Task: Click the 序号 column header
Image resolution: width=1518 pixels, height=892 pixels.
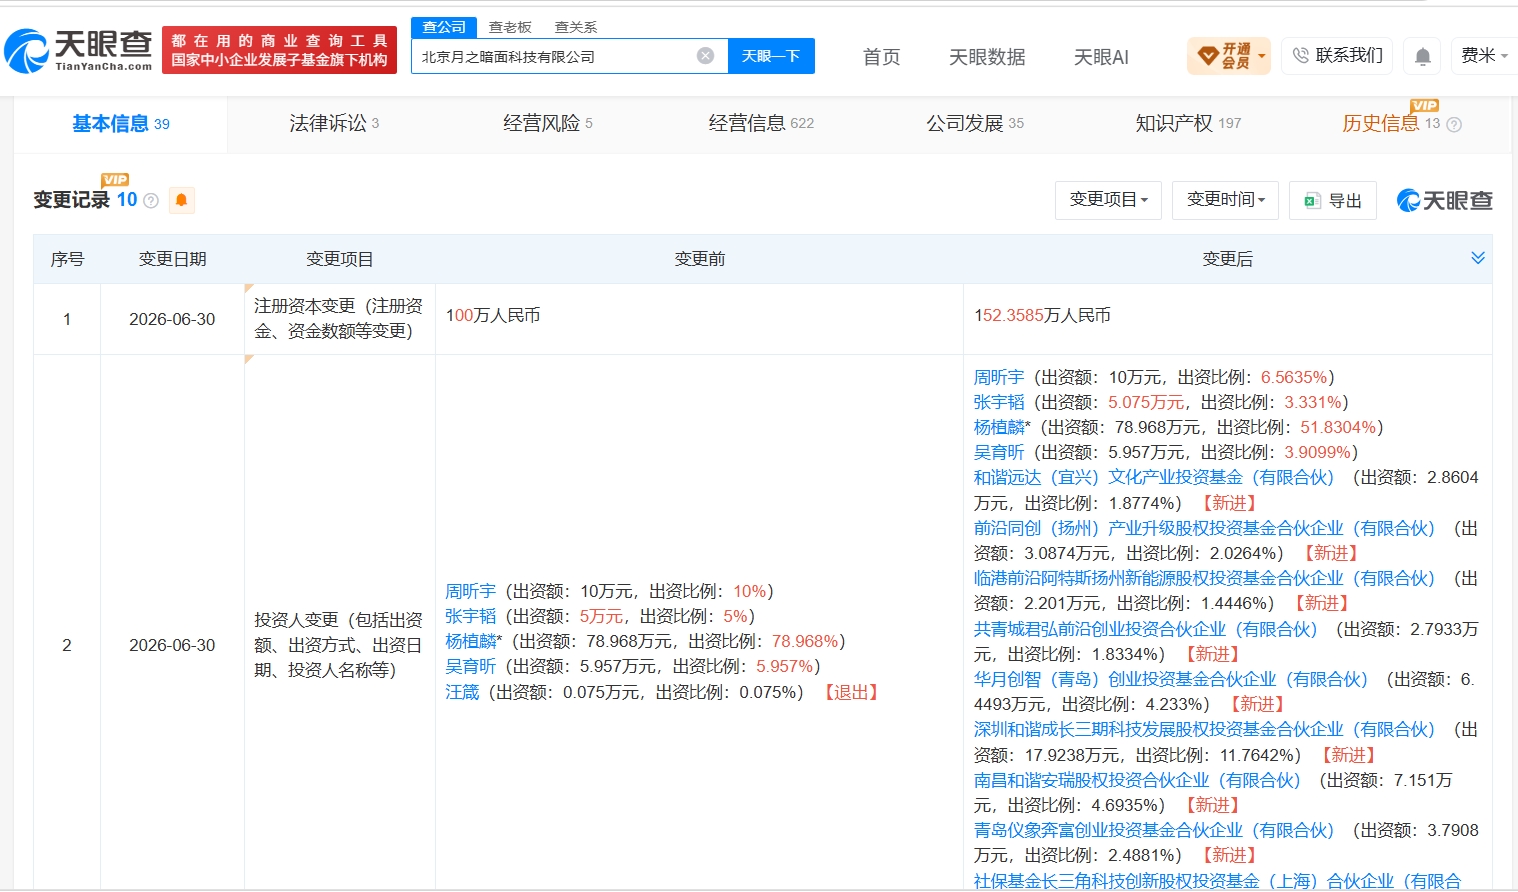Action: click(x=67, y=259)
